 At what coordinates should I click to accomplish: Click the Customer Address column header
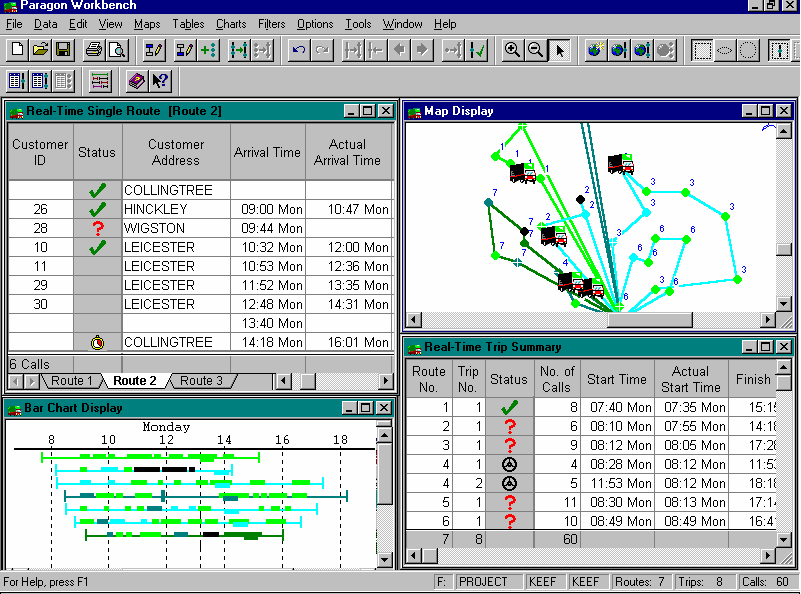[176, 152]
